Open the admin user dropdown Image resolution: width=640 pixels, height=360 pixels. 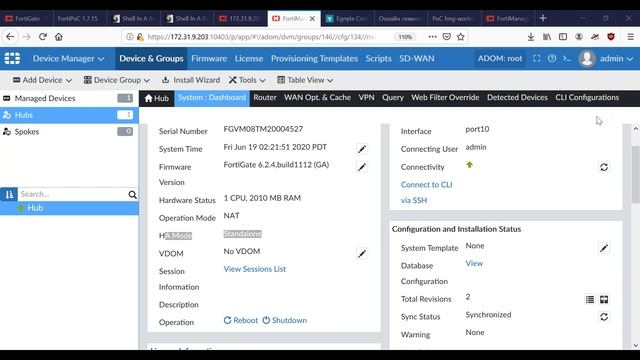tap(616, 58)
